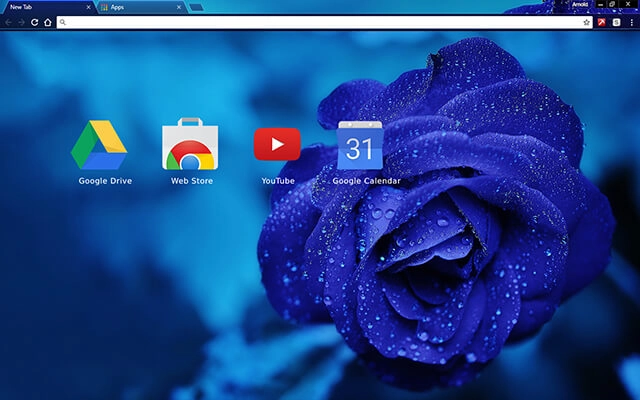Click the white S extension icon

click(x=616, y=22)
